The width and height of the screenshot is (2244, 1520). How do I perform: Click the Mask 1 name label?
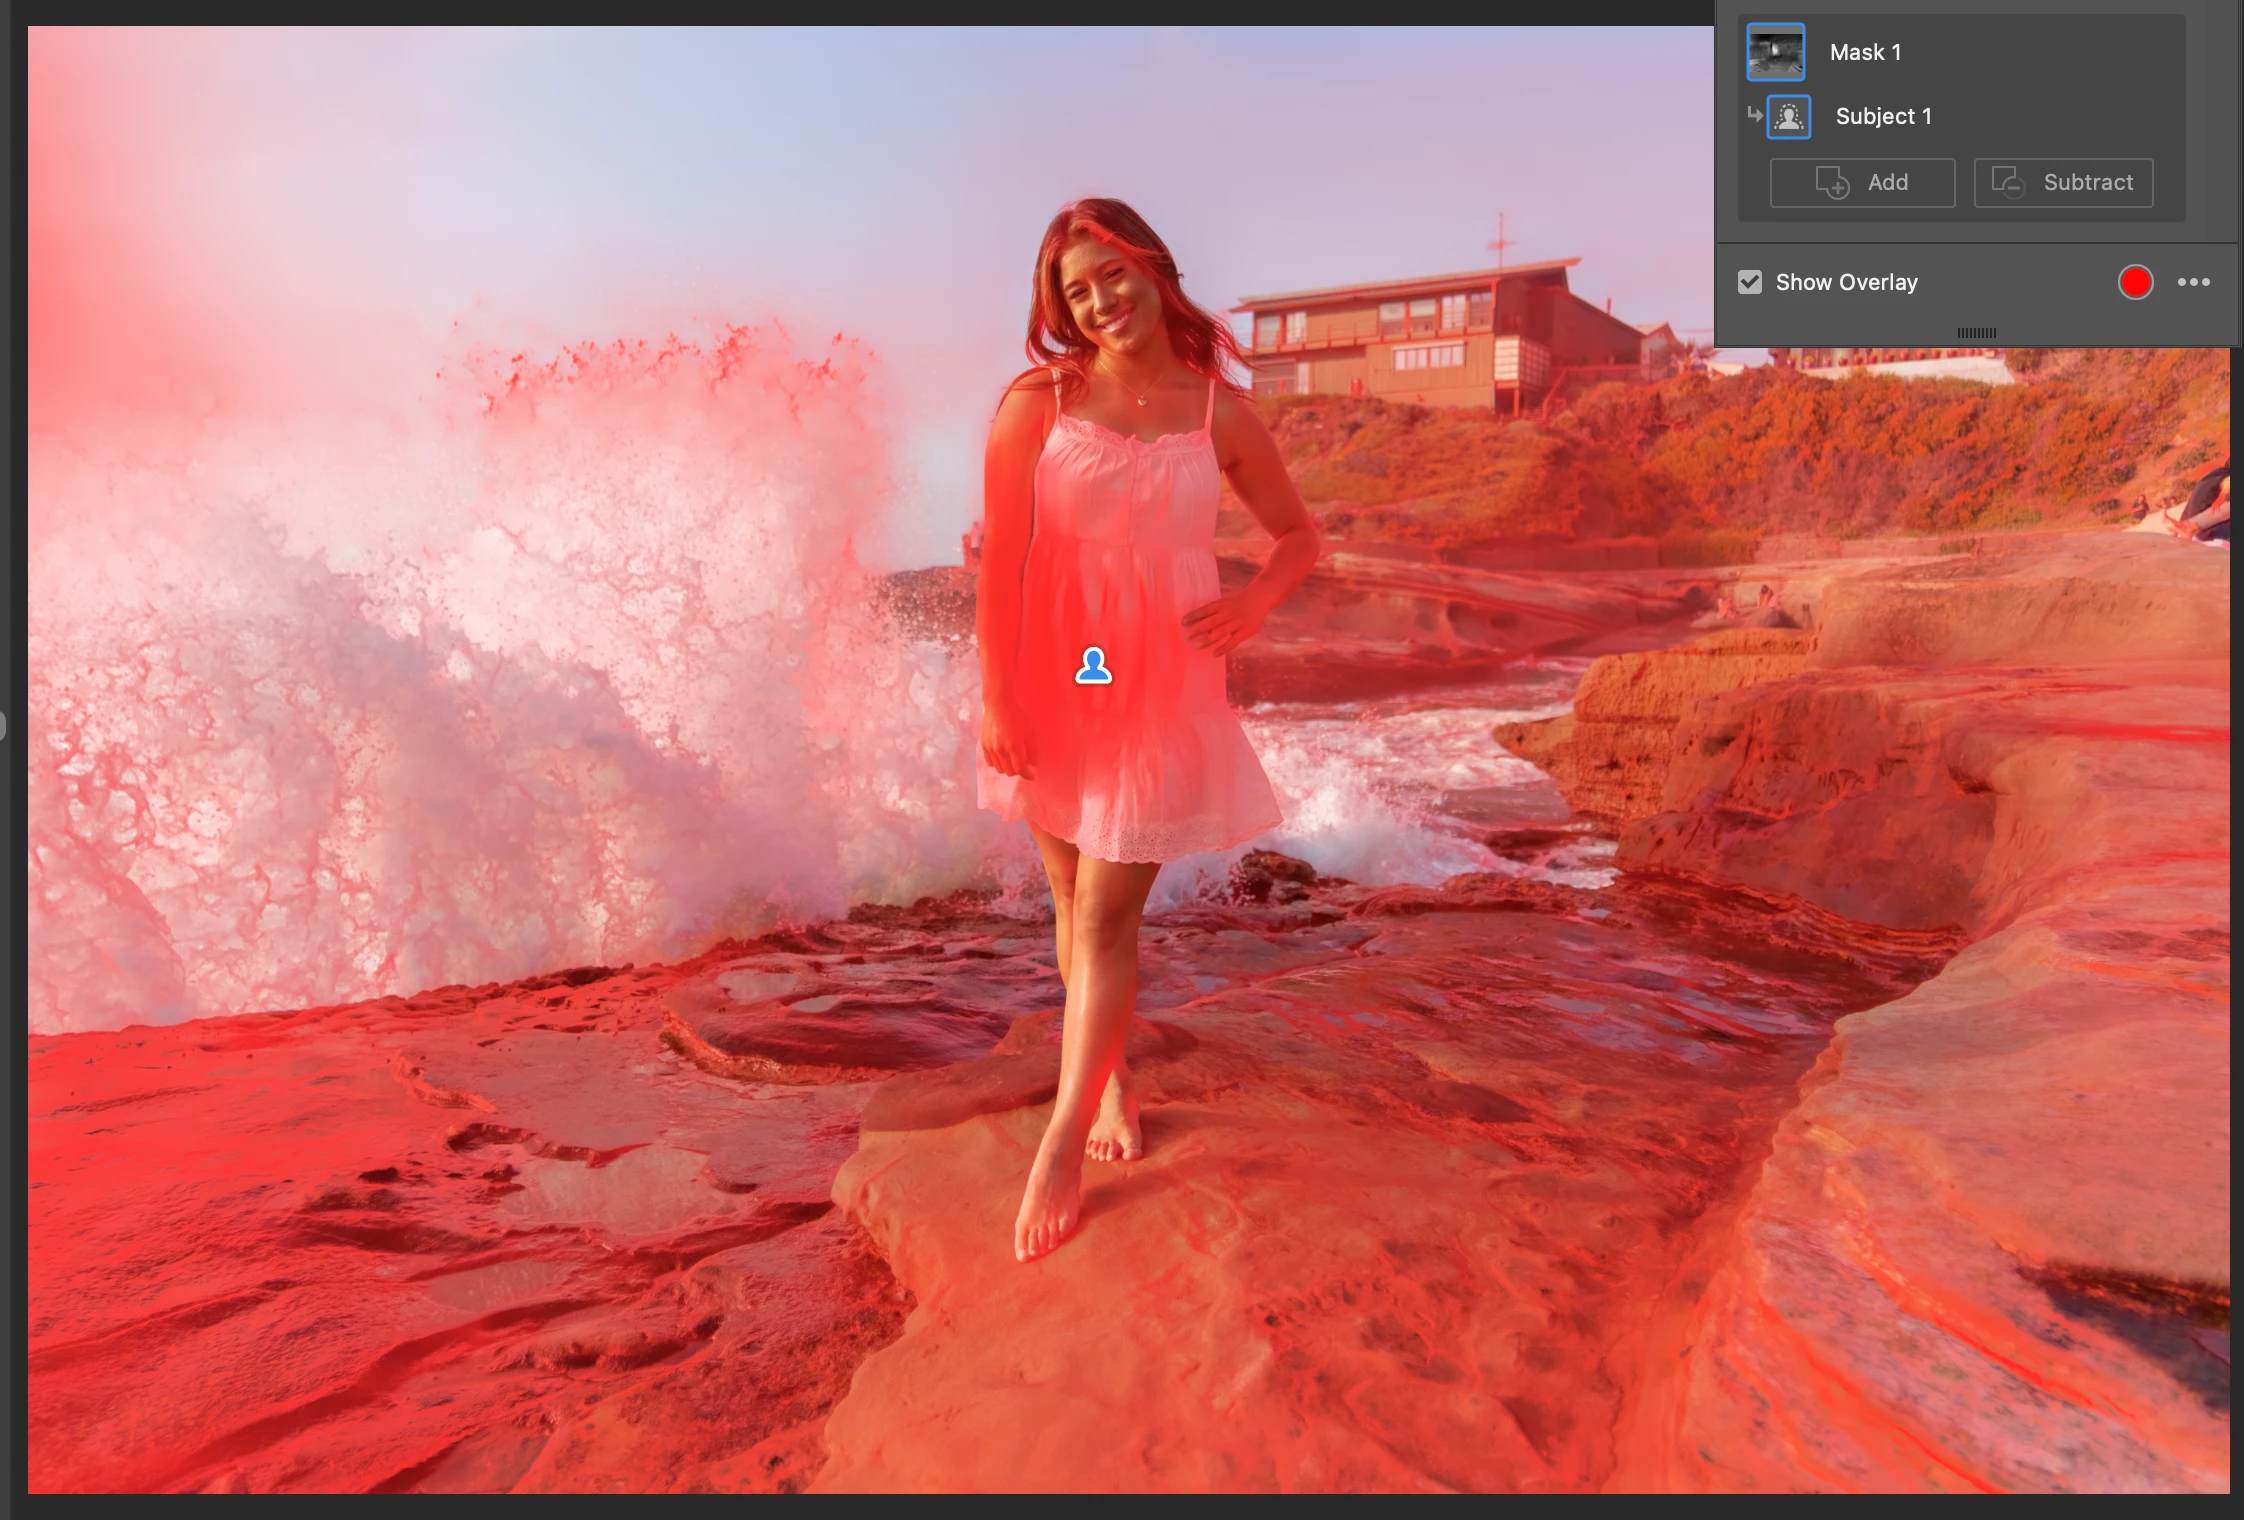1865,52
